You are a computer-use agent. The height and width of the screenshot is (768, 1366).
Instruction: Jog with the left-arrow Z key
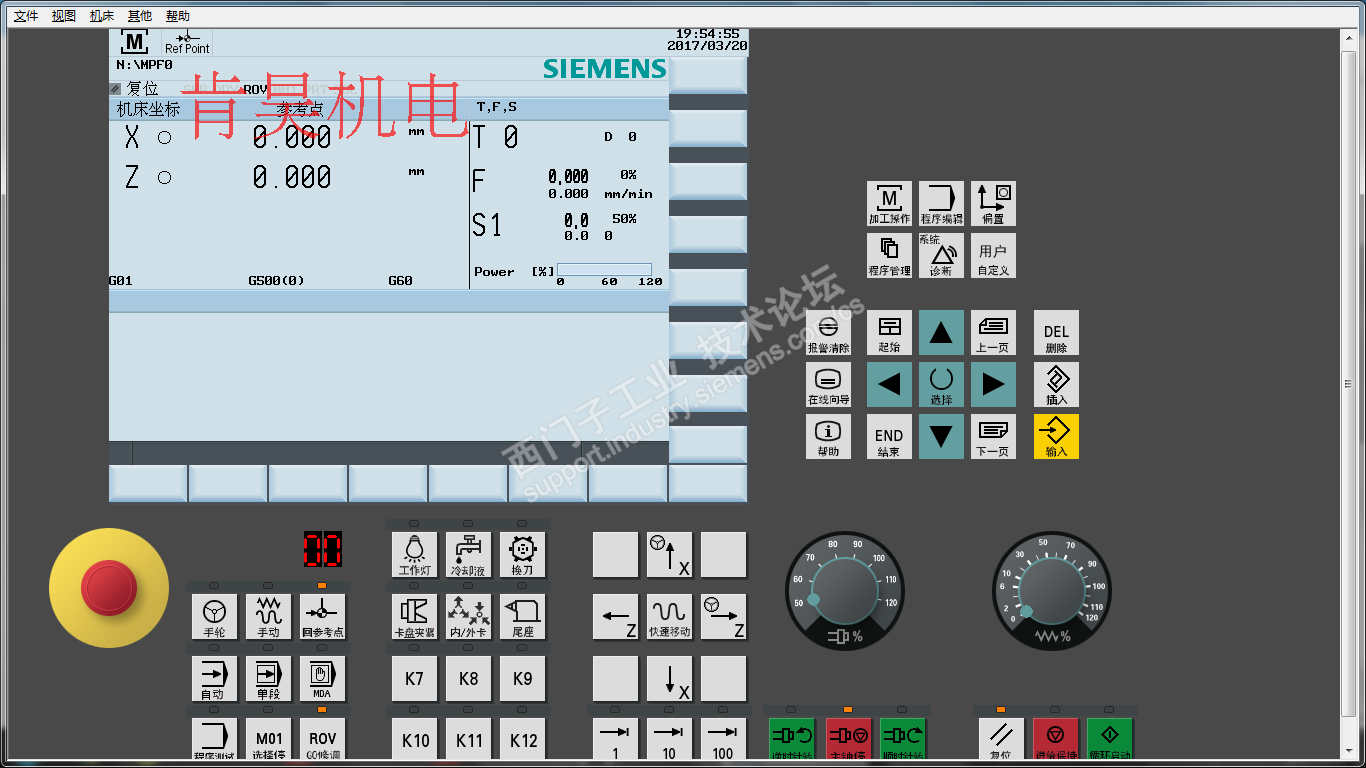point(615,617)
